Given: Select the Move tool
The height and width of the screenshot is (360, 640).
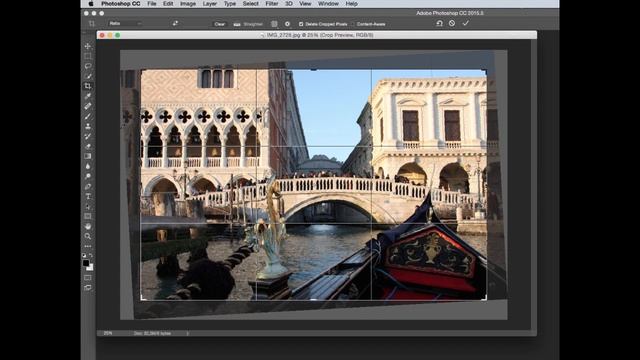Looking at the screenshot, I should (88, 46).
